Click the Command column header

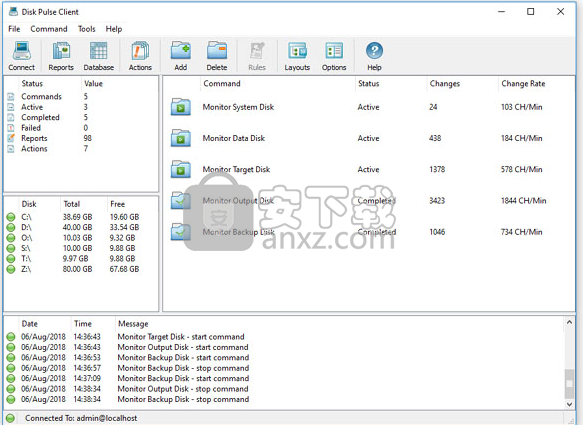click(x=278, y=84)
